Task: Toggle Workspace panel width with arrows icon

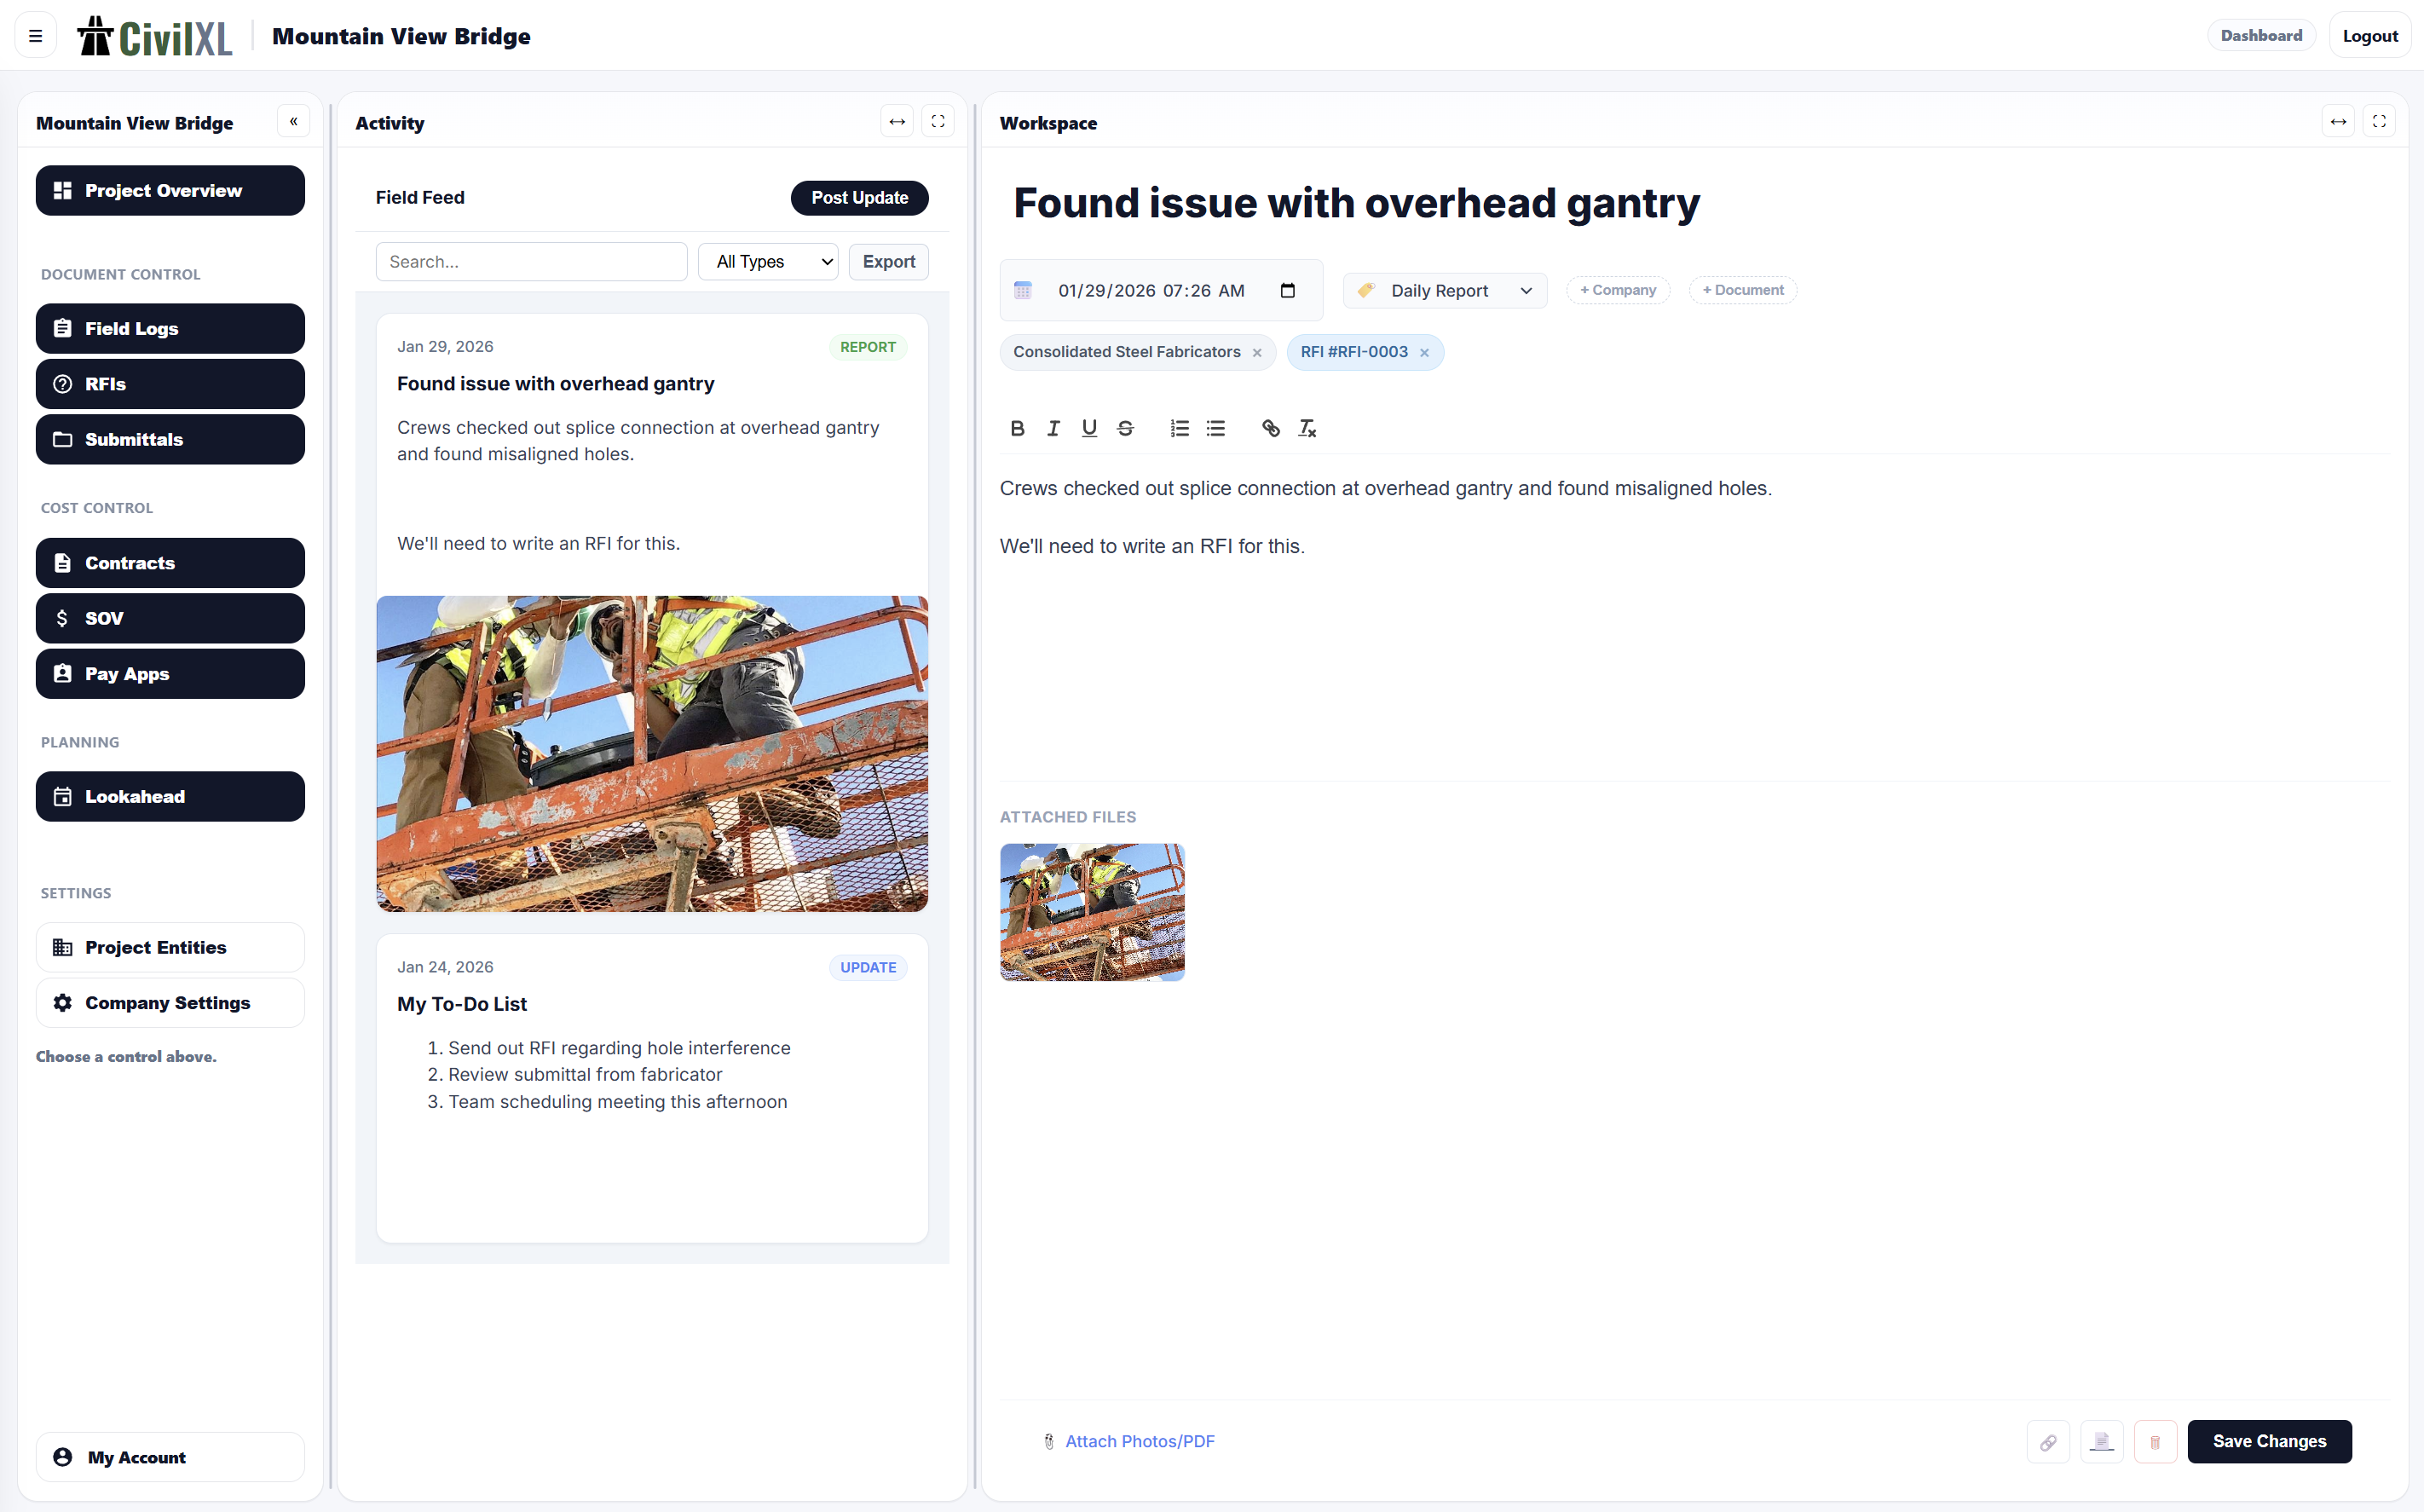Action: click(x=2338, y=122)
